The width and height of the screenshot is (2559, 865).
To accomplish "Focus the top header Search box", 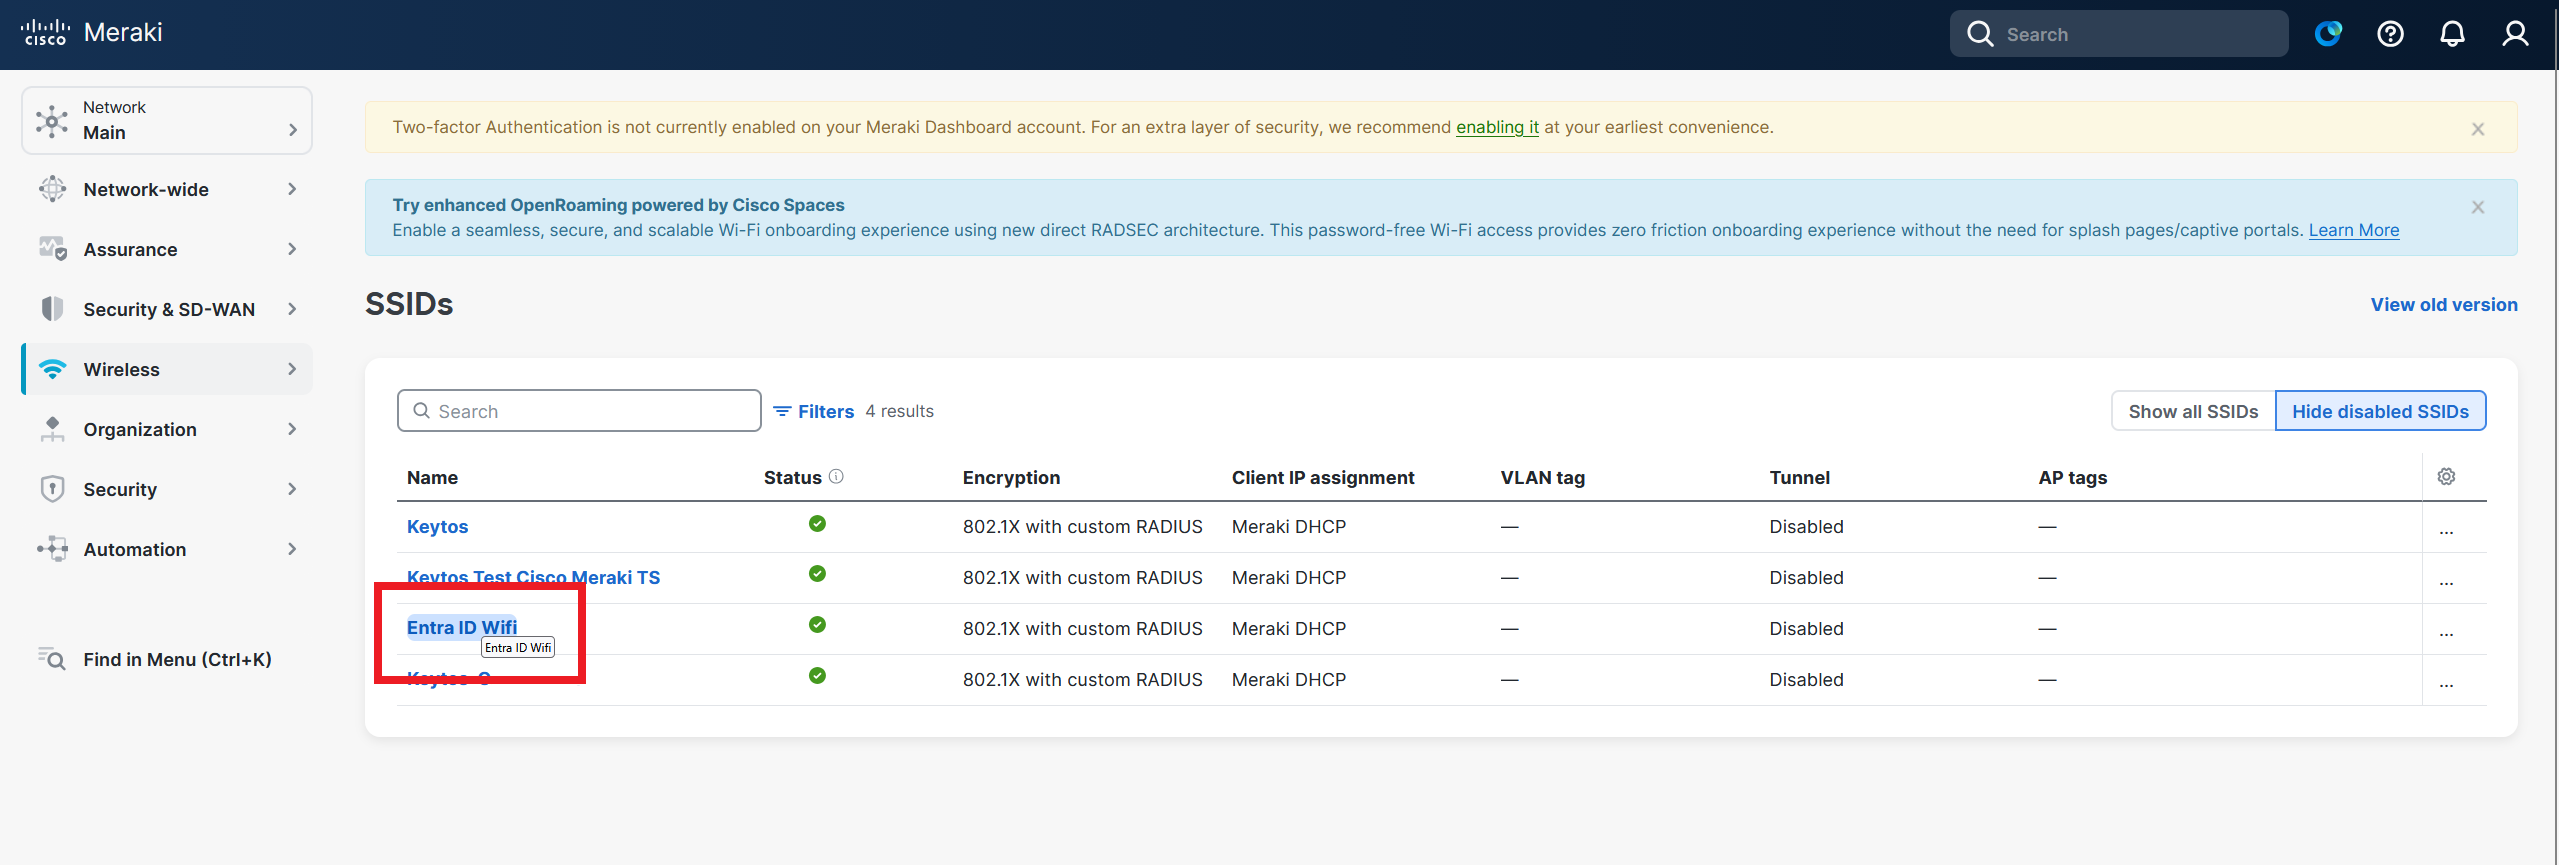I will 2119,34.
